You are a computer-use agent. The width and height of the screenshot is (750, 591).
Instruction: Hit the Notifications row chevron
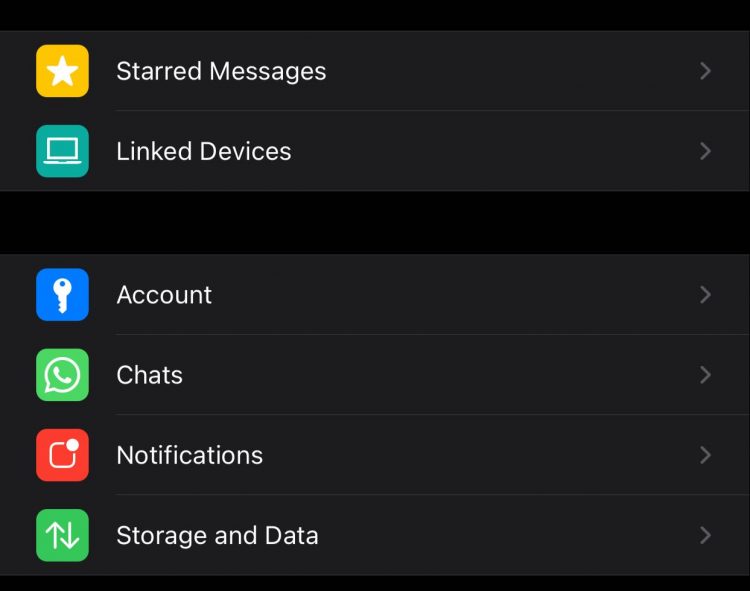point(705,455)
